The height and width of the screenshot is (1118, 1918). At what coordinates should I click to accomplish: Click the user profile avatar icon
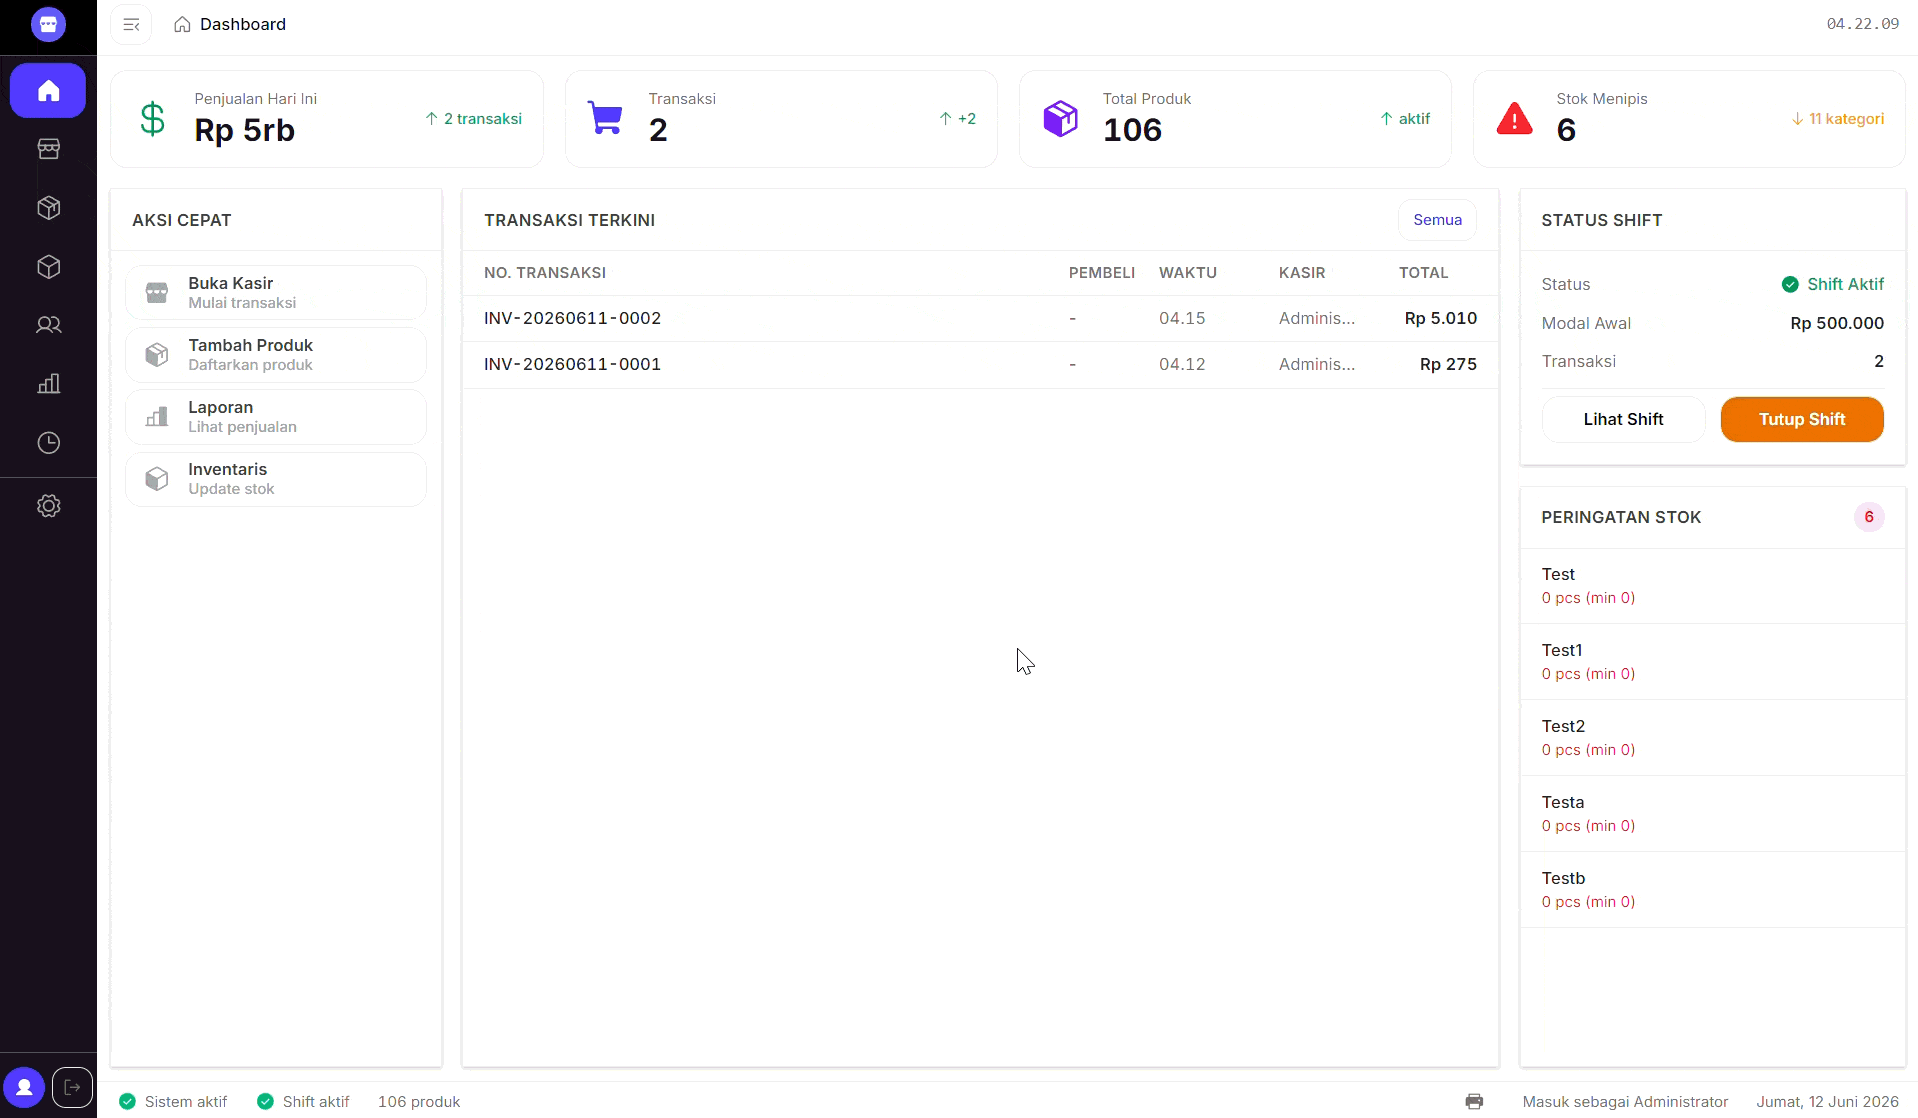click(24, 1087)
